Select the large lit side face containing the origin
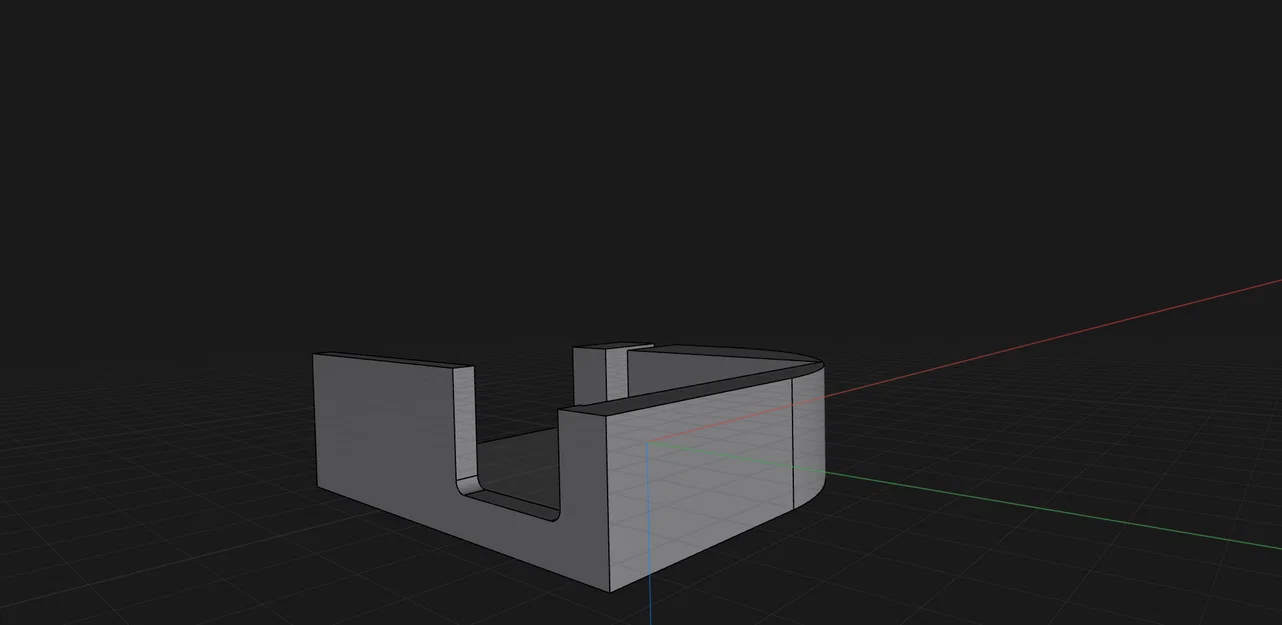Image resolution: width=1282 pixels, height=625 pixels. click(x=700, y=470)
